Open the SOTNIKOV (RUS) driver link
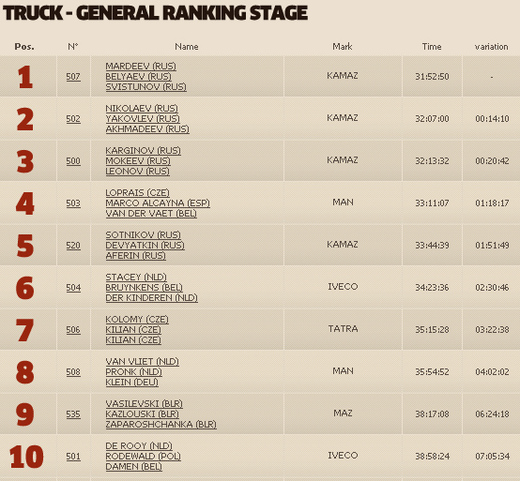Screen dimensions: 520x481 (143, 235)
